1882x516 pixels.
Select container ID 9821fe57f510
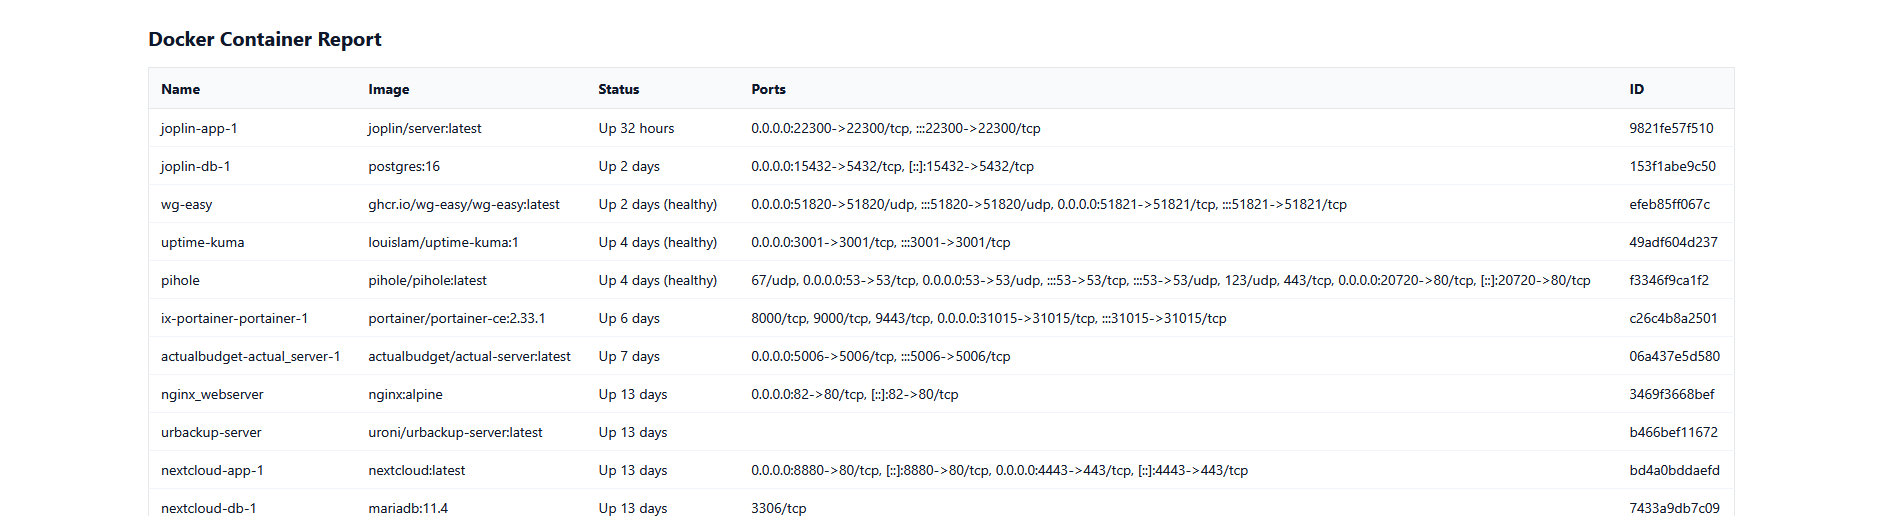pyautogui.click(x=1671, y=128)
